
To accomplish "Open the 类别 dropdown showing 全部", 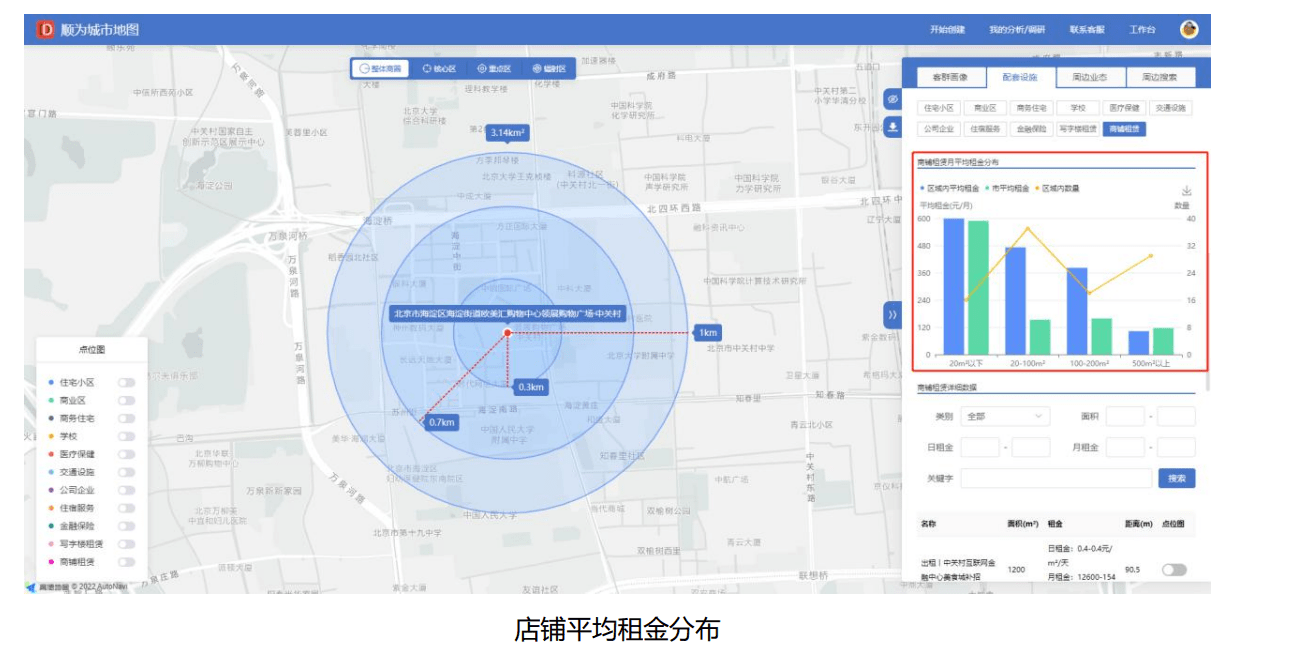I will tap(1008, 416).
